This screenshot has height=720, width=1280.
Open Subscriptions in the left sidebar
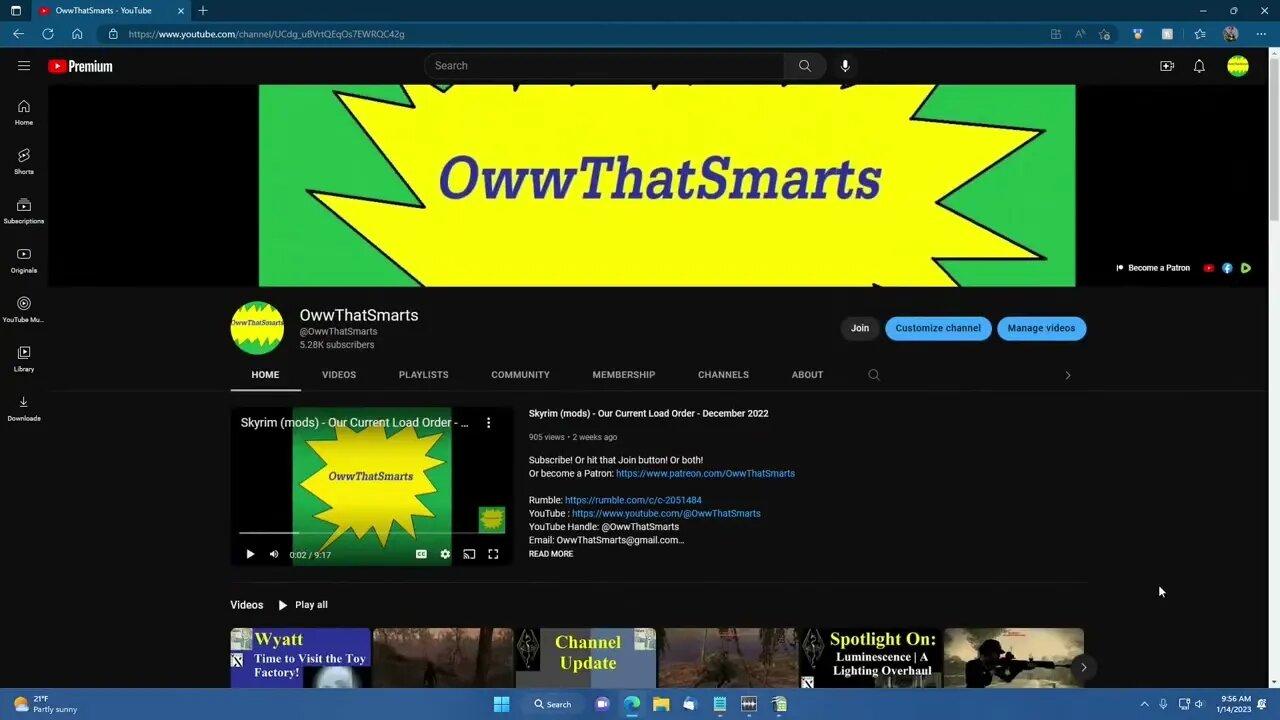[x=24, y=211]
